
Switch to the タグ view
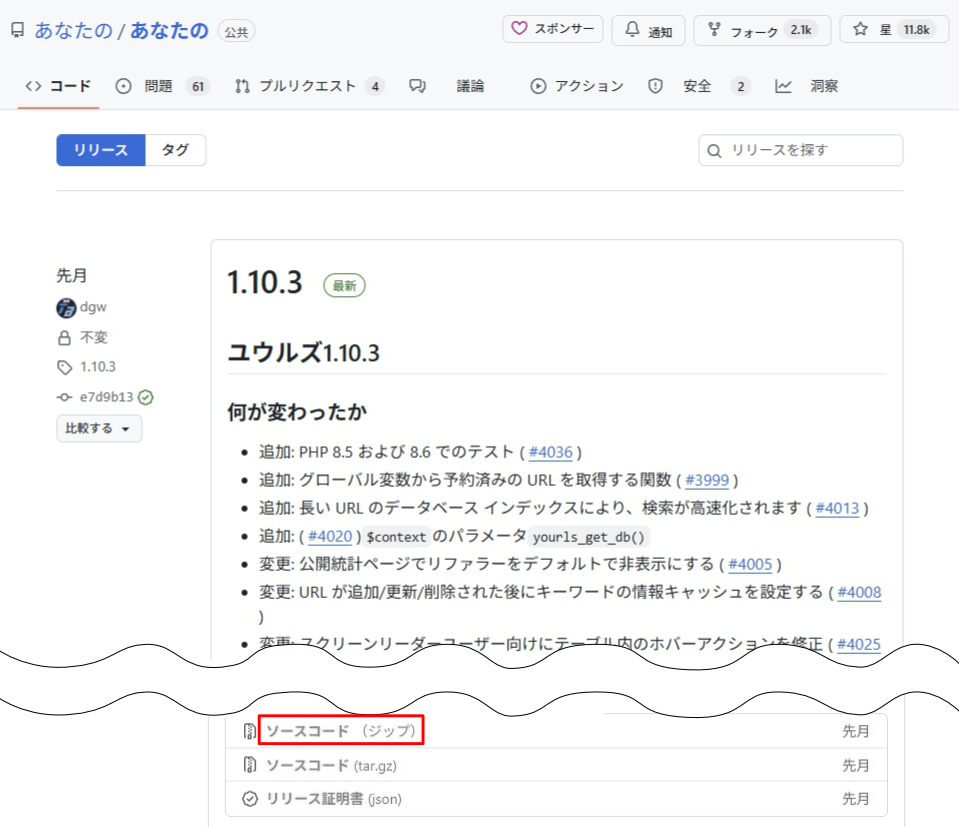[x=175, y=150]
